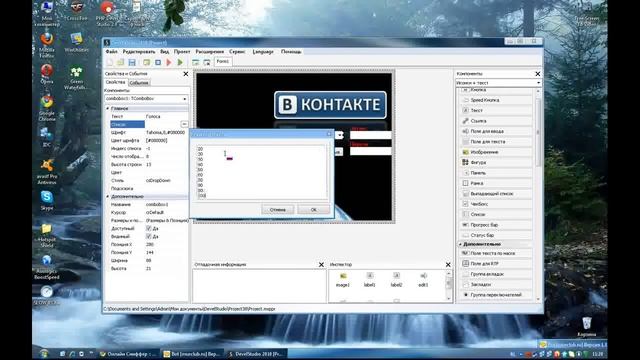Screen dimensions: 640x360
Task: Select the Выпадающий список component
Action: click(x=497, y=194)
